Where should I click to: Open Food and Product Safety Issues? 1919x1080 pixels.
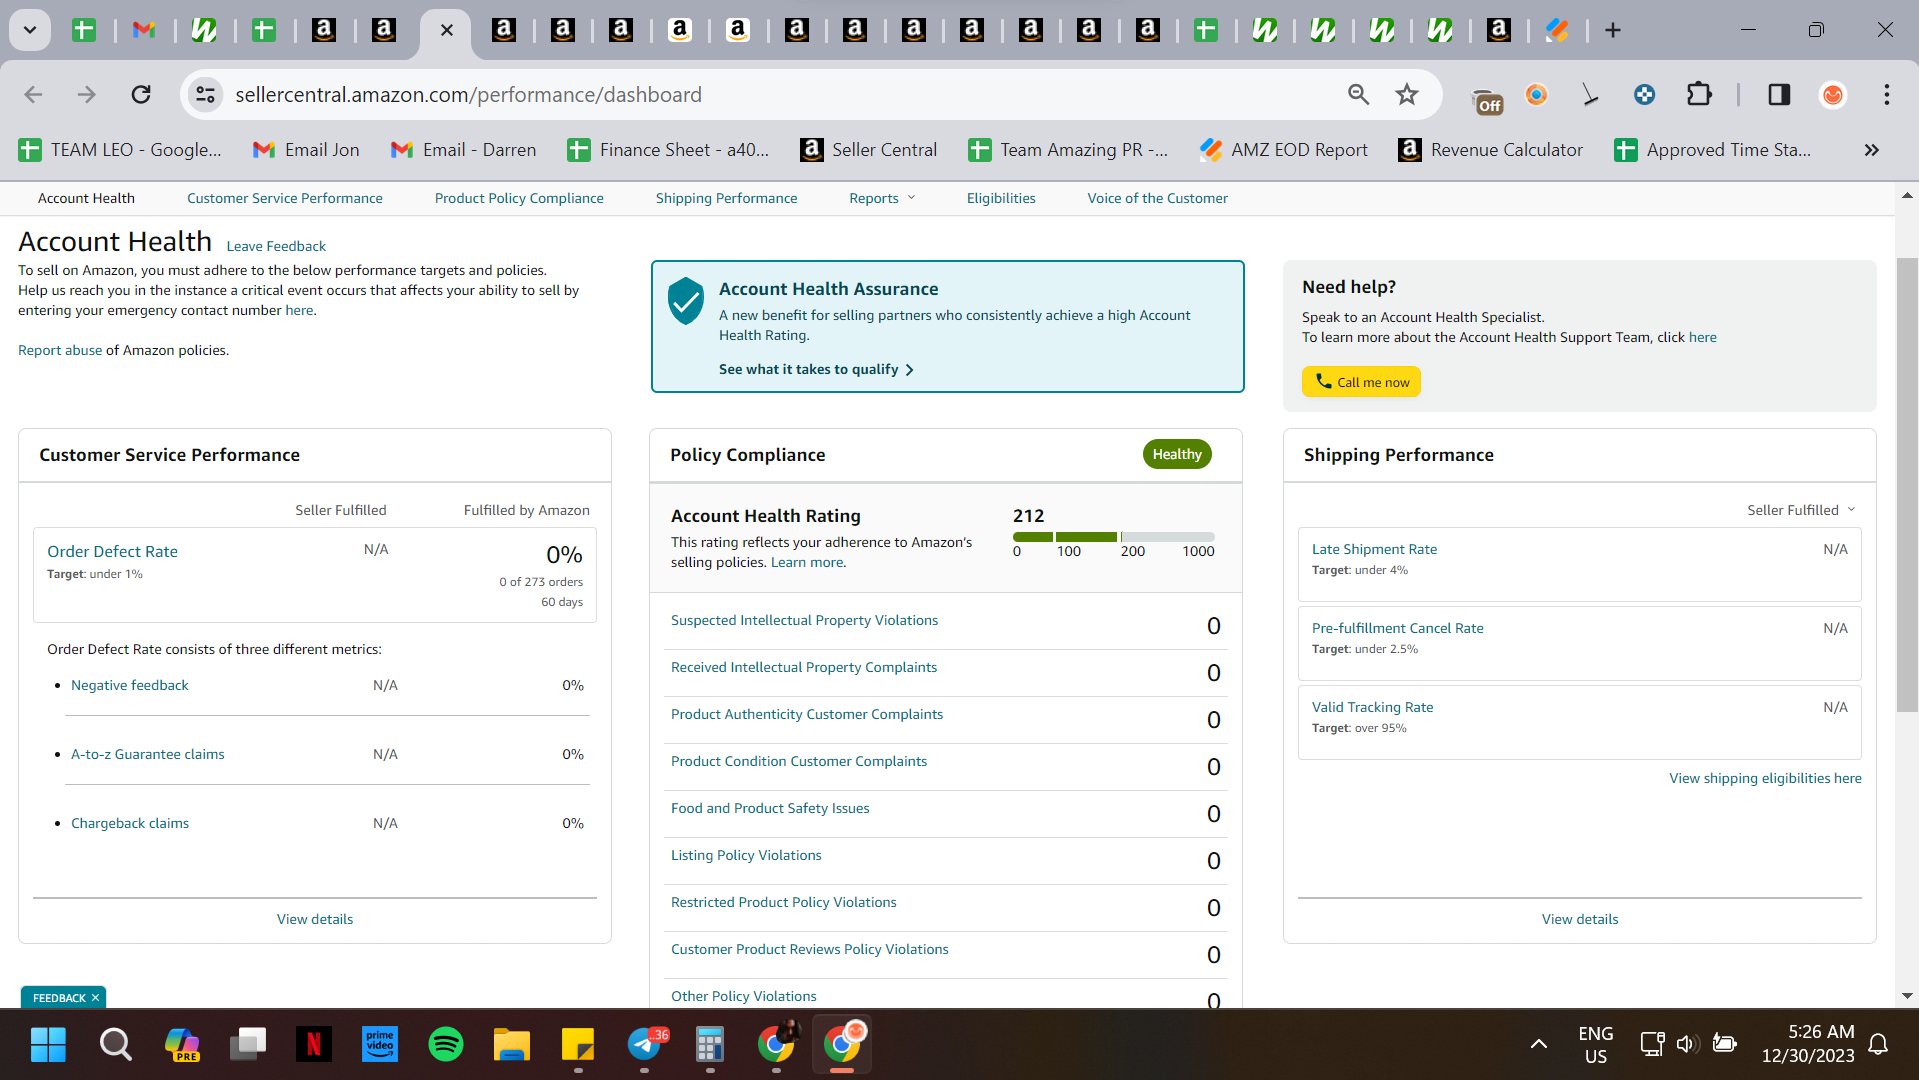click(770, 808)
